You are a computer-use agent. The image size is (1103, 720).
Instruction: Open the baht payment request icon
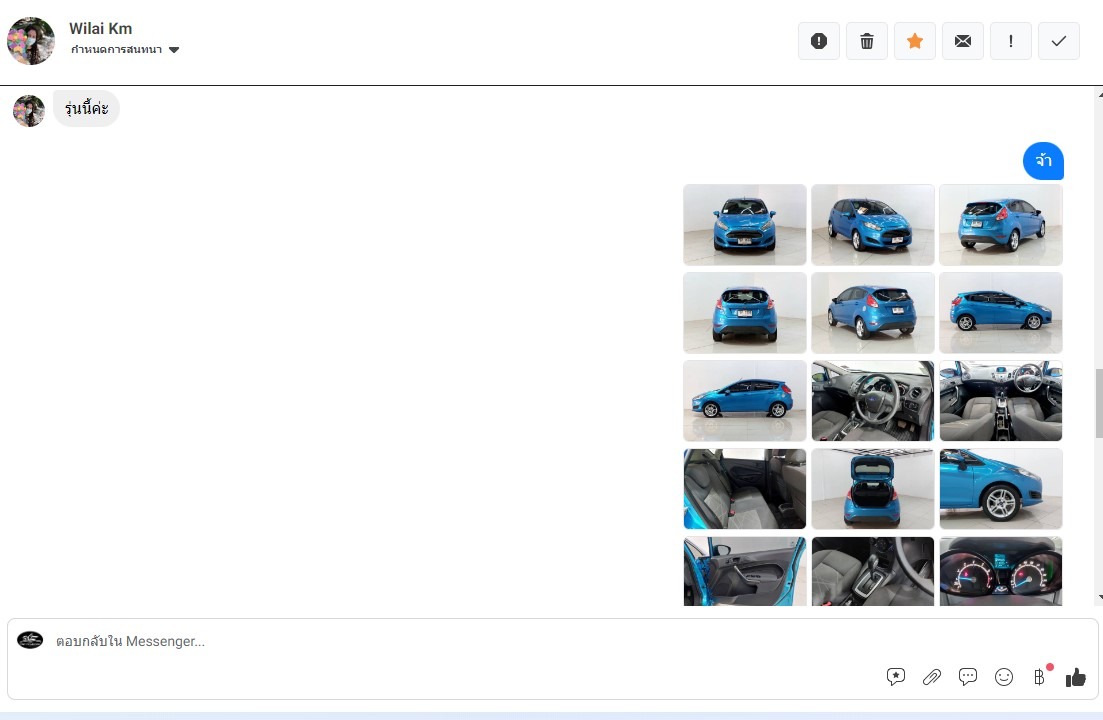click(1040, 677)
